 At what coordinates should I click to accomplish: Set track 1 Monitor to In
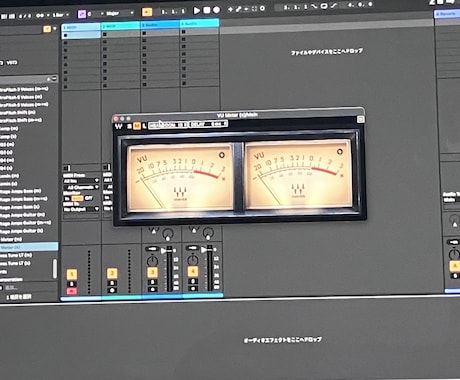pos(67,198)
